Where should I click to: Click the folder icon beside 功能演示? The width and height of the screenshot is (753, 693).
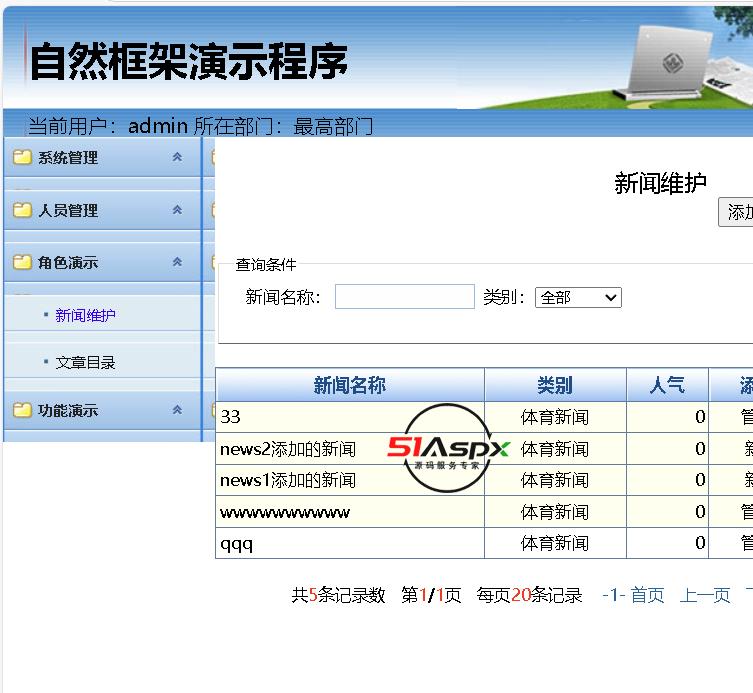(22, 410)
